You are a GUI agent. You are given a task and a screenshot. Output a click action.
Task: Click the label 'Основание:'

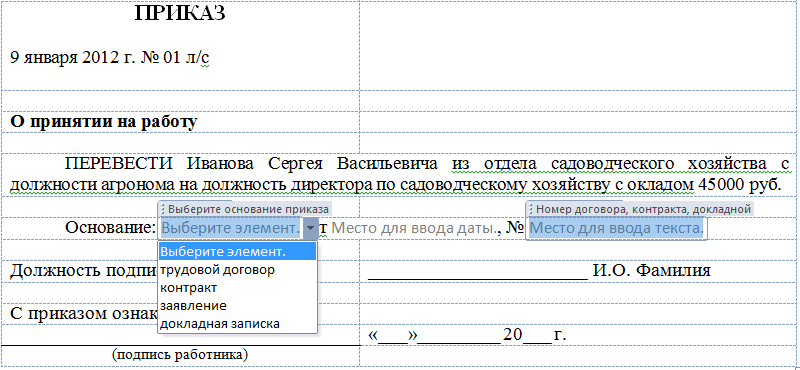(x=110, y=228)
